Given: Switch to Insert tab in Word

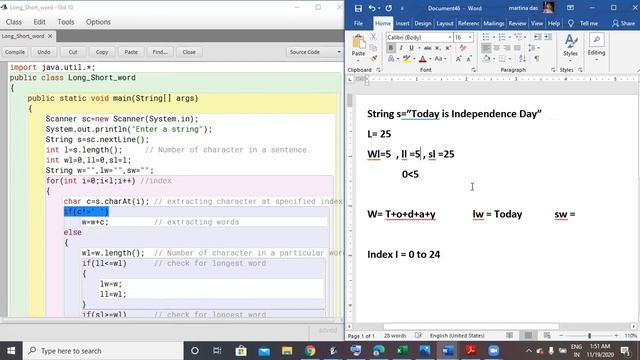Looking at the screenshot, I should click(402, 24).
